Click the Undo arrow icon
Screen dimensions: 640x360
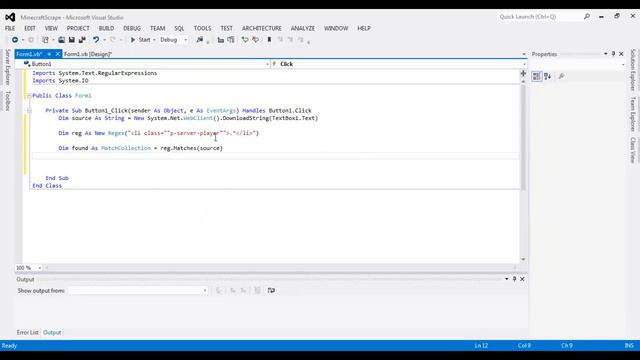click(96, 40)
